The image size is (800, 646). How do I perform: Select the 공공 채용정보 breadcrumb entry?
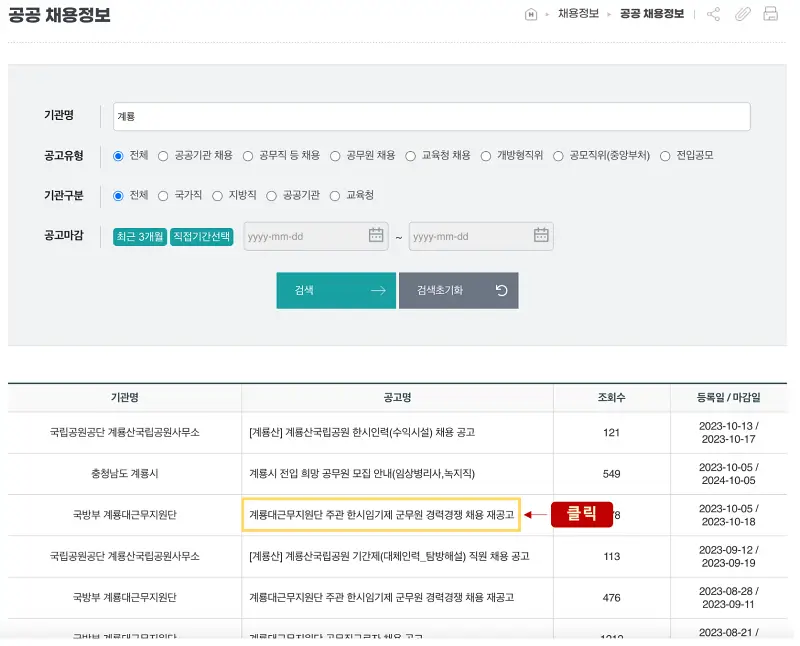pyautogui.click(x=652, y=15)
